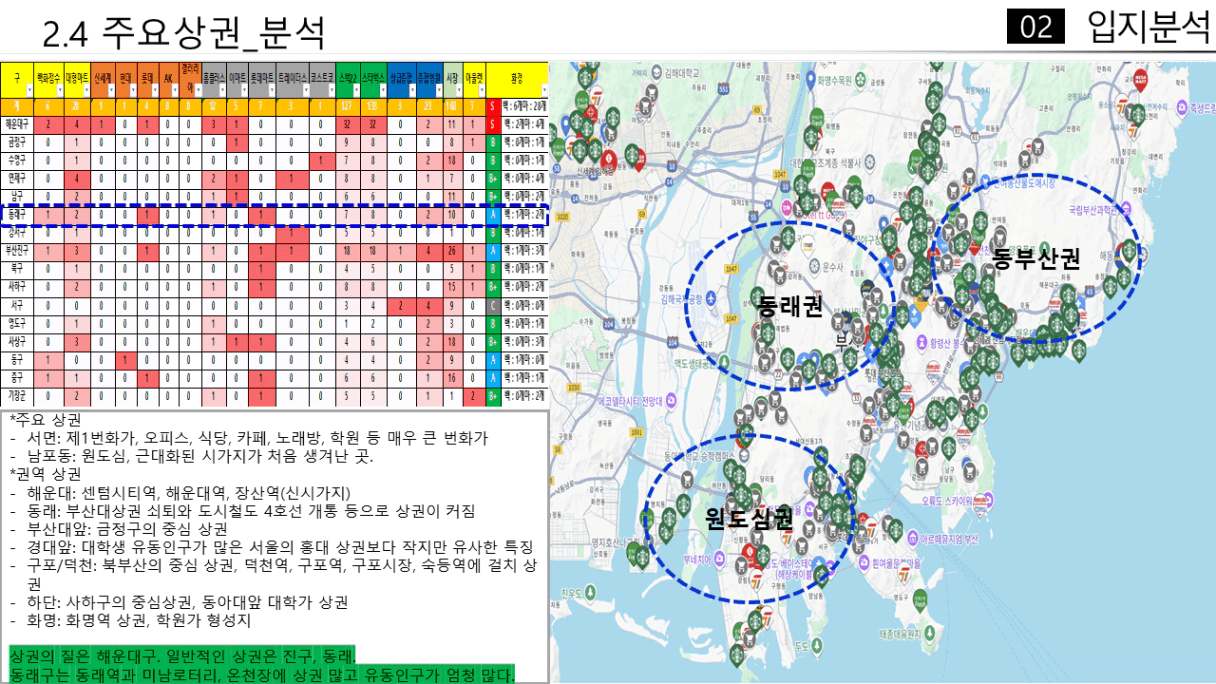Click the *권역 상권 heading line
The width and height of the screenshot is (1216, 684).
(x=46, y=475)
